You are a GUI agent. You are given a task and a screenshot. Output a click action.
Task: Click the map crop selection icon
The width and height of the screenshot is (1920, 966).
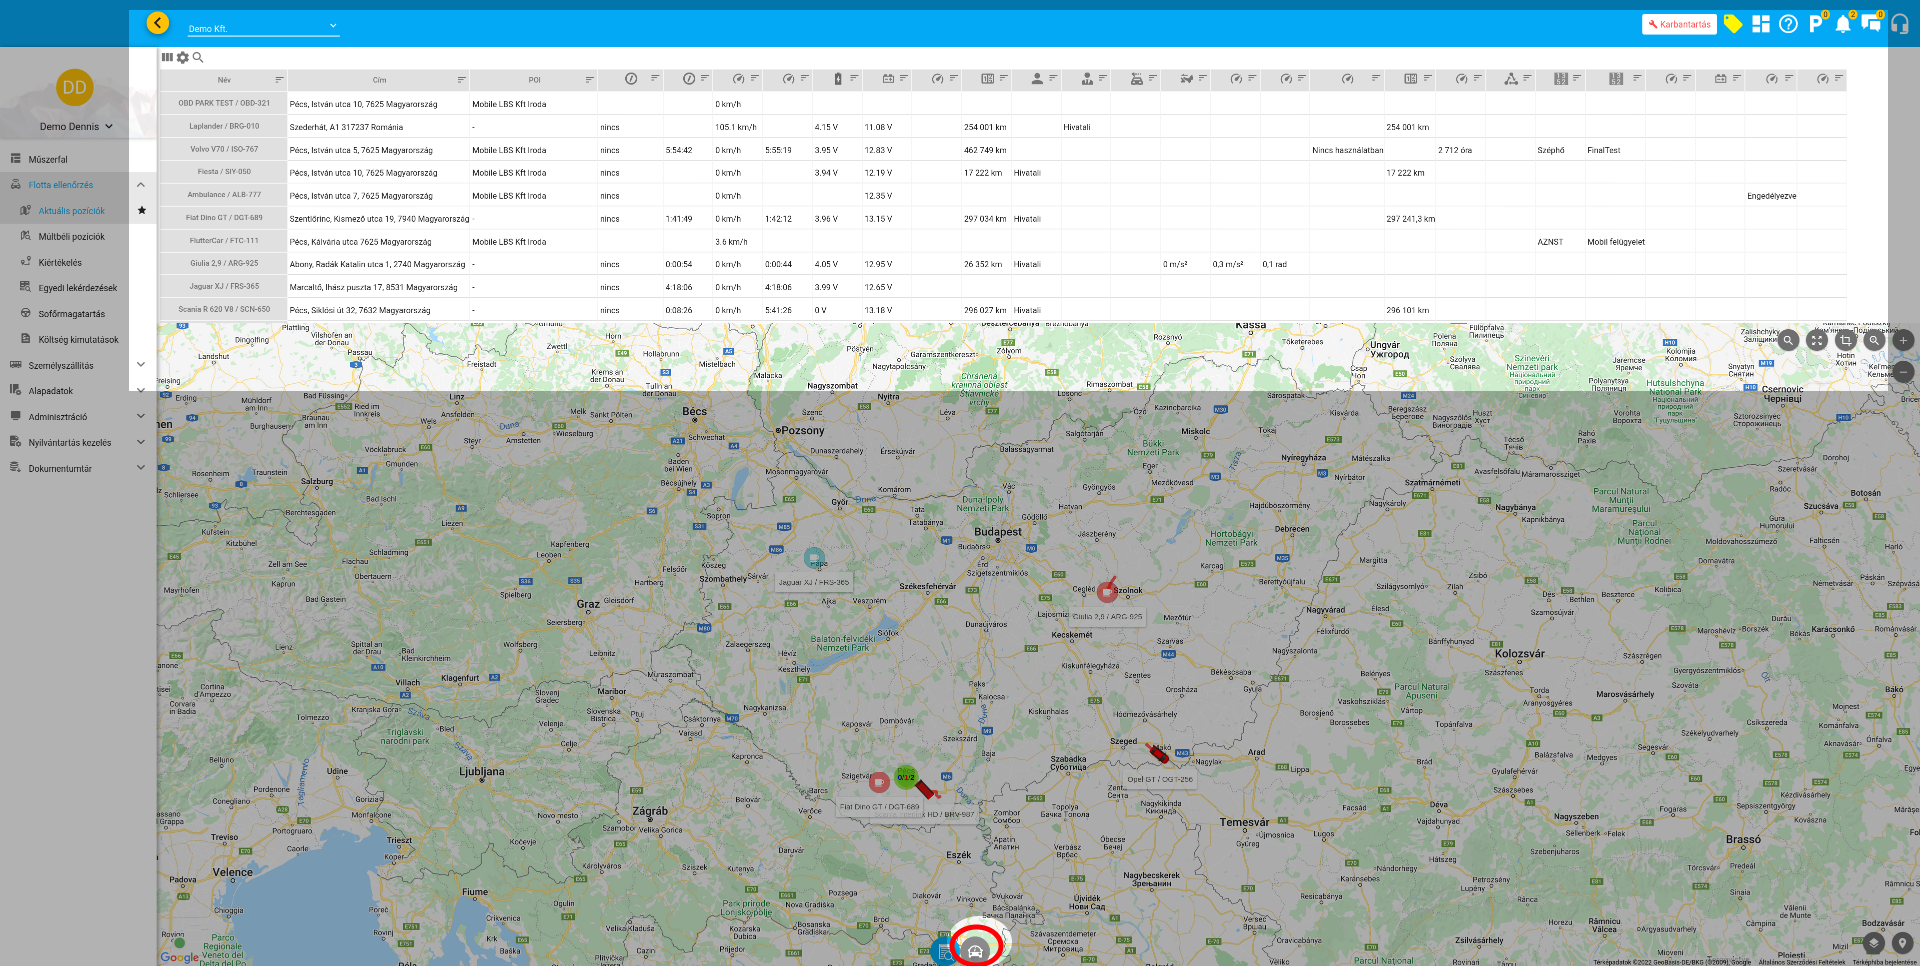pos(1845,340)
